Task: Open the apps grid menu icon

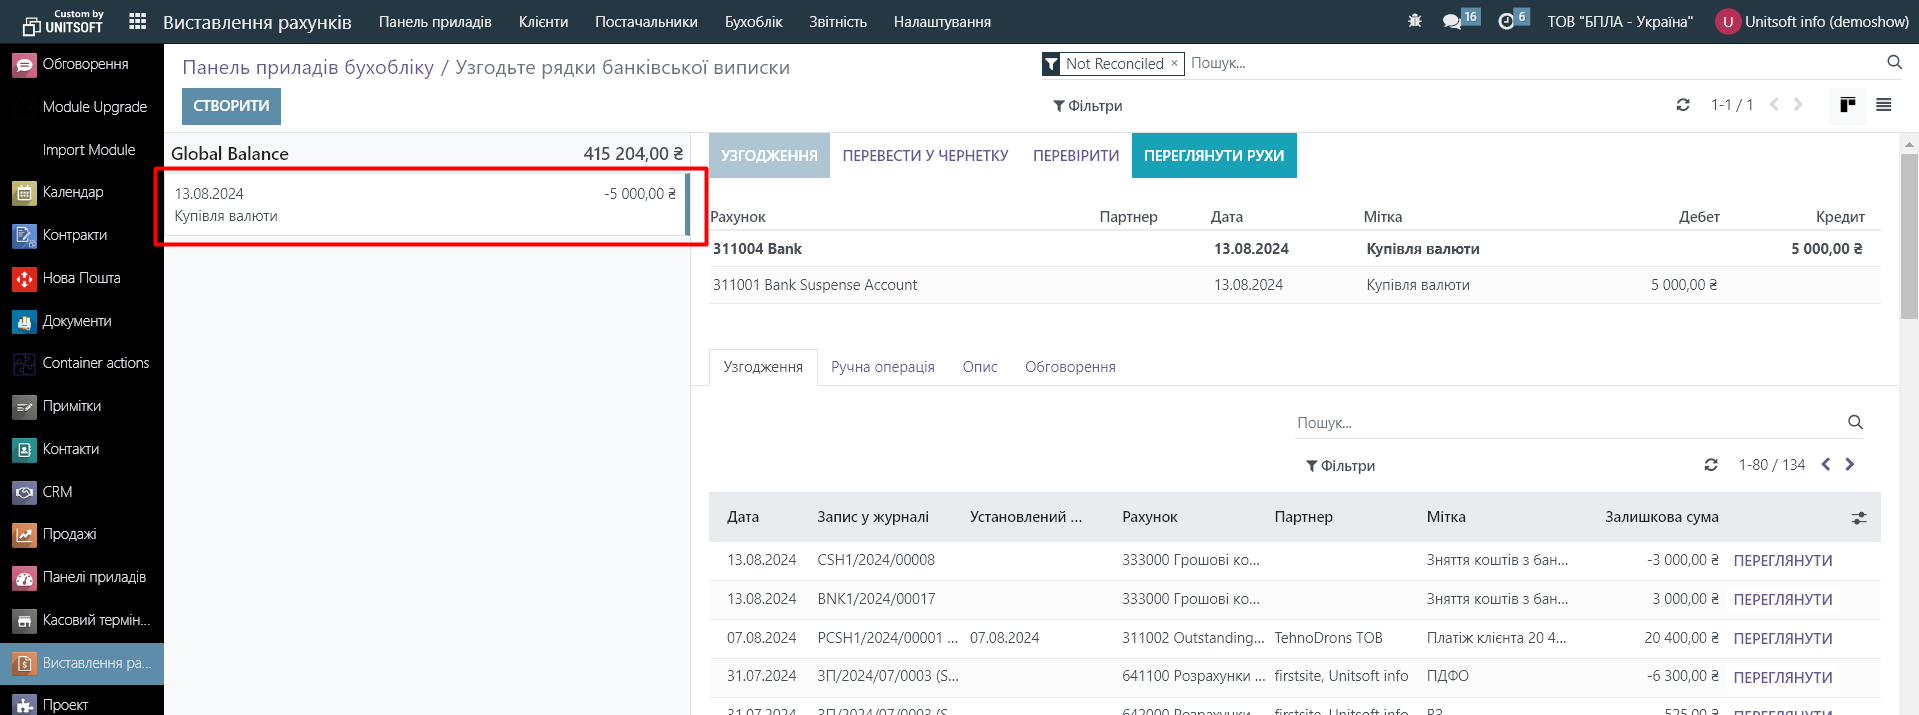Action: pyautogui.click(x=138, y=21)
